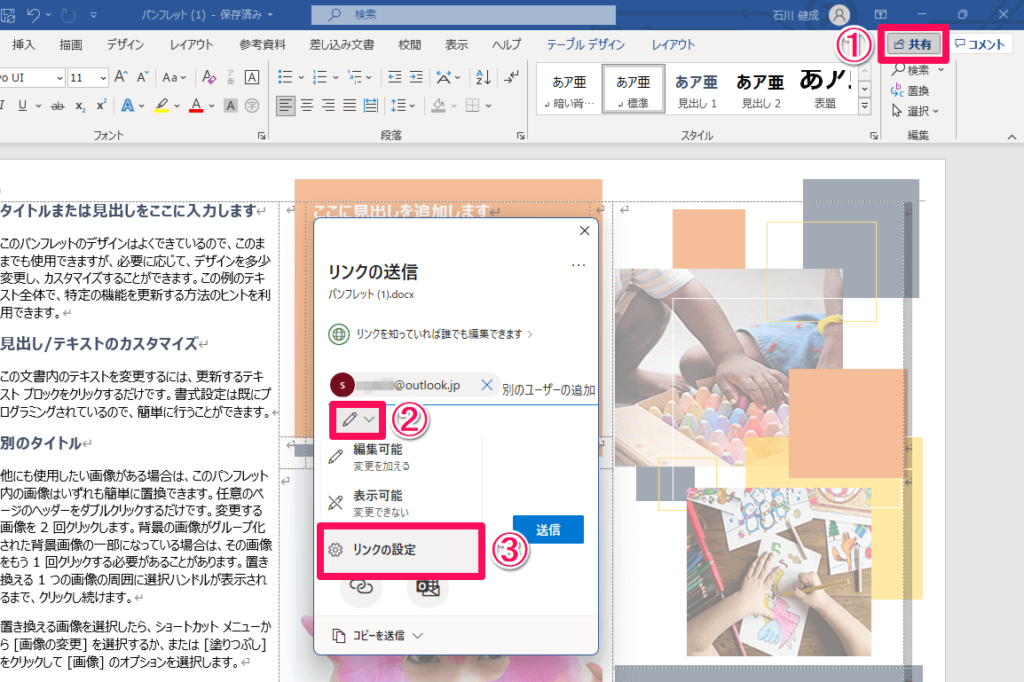
Task: Align text left
Action: [285, 105]
